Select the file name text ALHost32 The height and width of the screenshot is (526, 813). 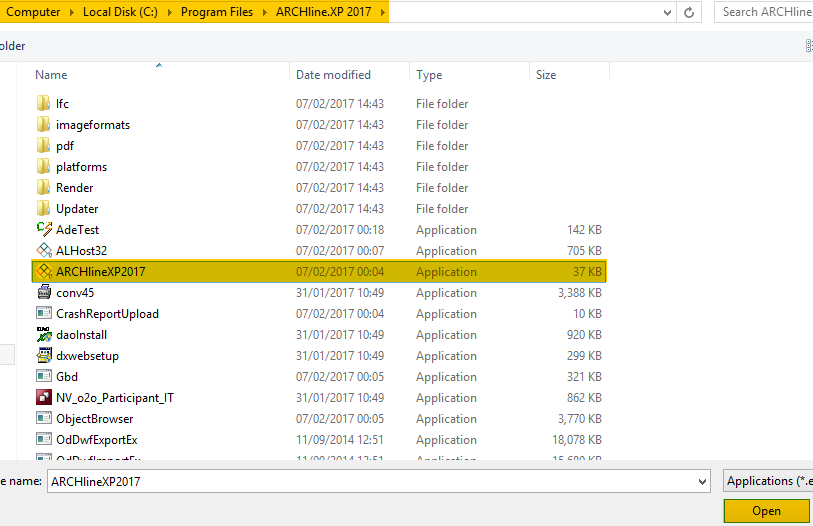81,251
